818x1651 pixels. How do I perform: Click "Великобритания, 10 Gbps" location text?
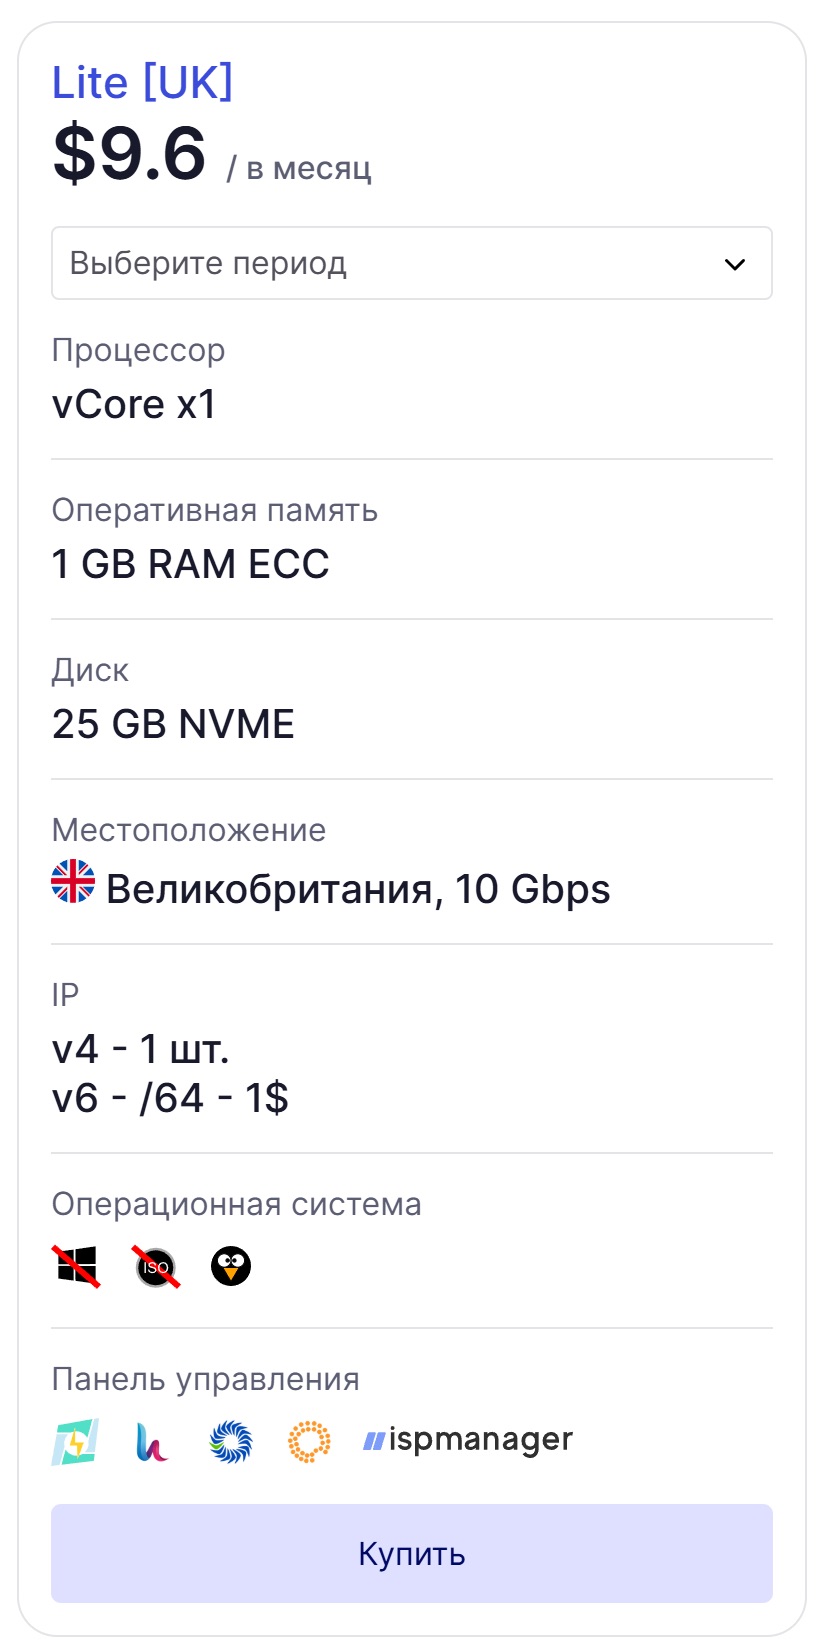pyautogui.click(x=358, y=889)
